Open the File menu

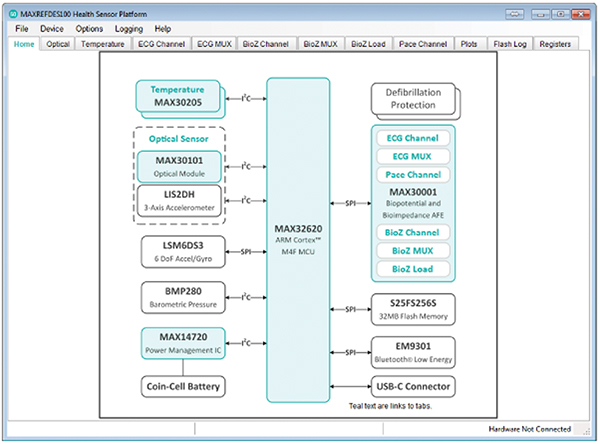22,29
